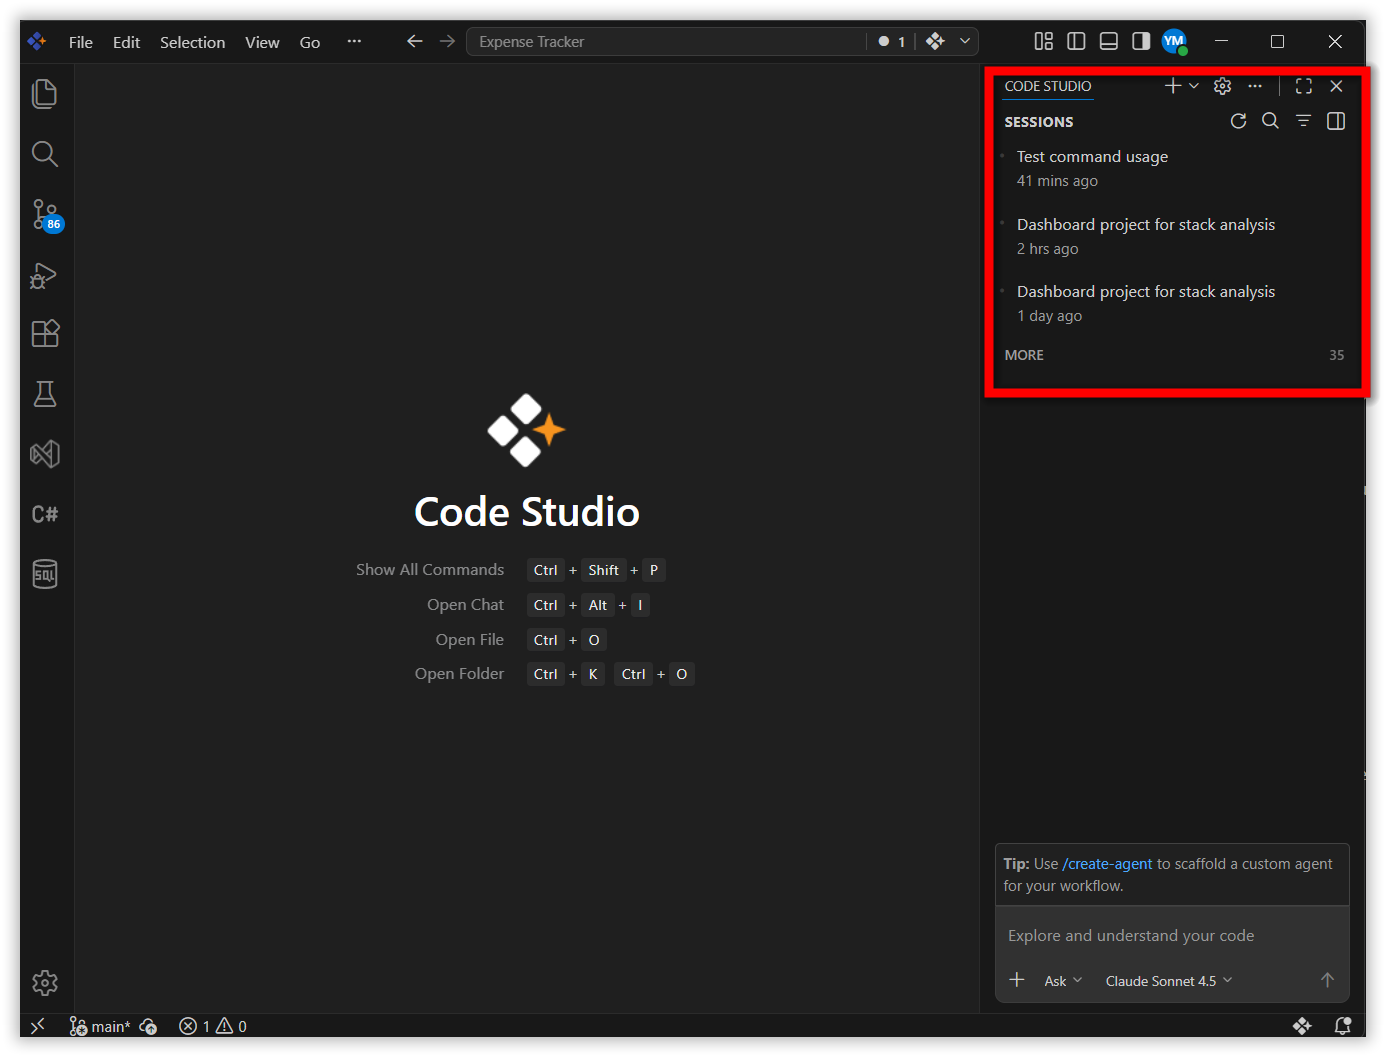Image resolution: width=1386 pixels, height=1057 pixels.
Task: Open the File menu
Action: point(80,42)
